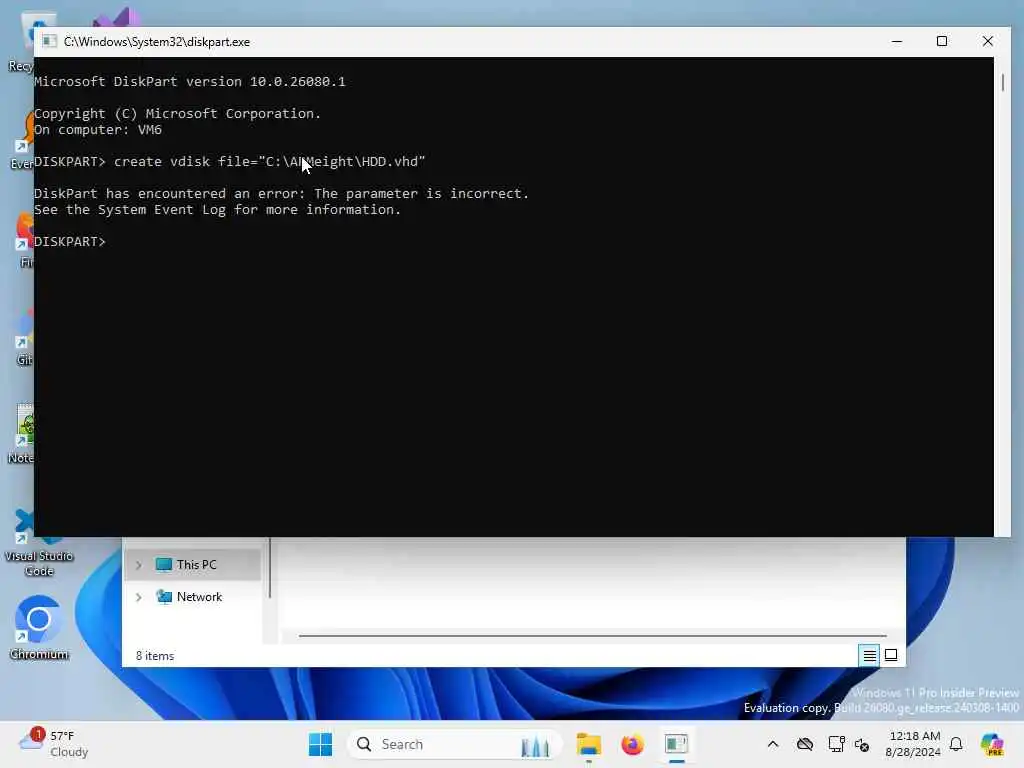Image resolution: width=1024 pixels, height=768 pixels.
Task: Open the Windows Start menu
Action: pyautogui.click(x=320, y=744)
